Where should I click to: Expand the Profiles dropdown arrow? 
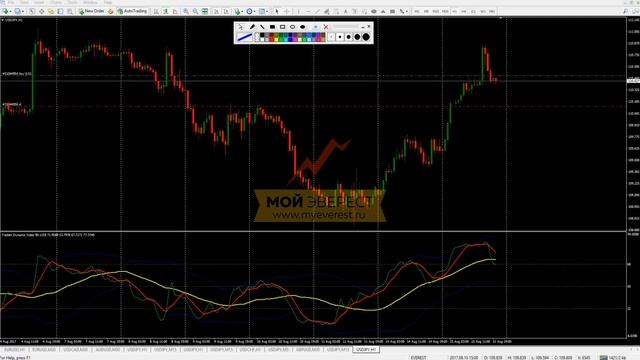click(23, 11)
